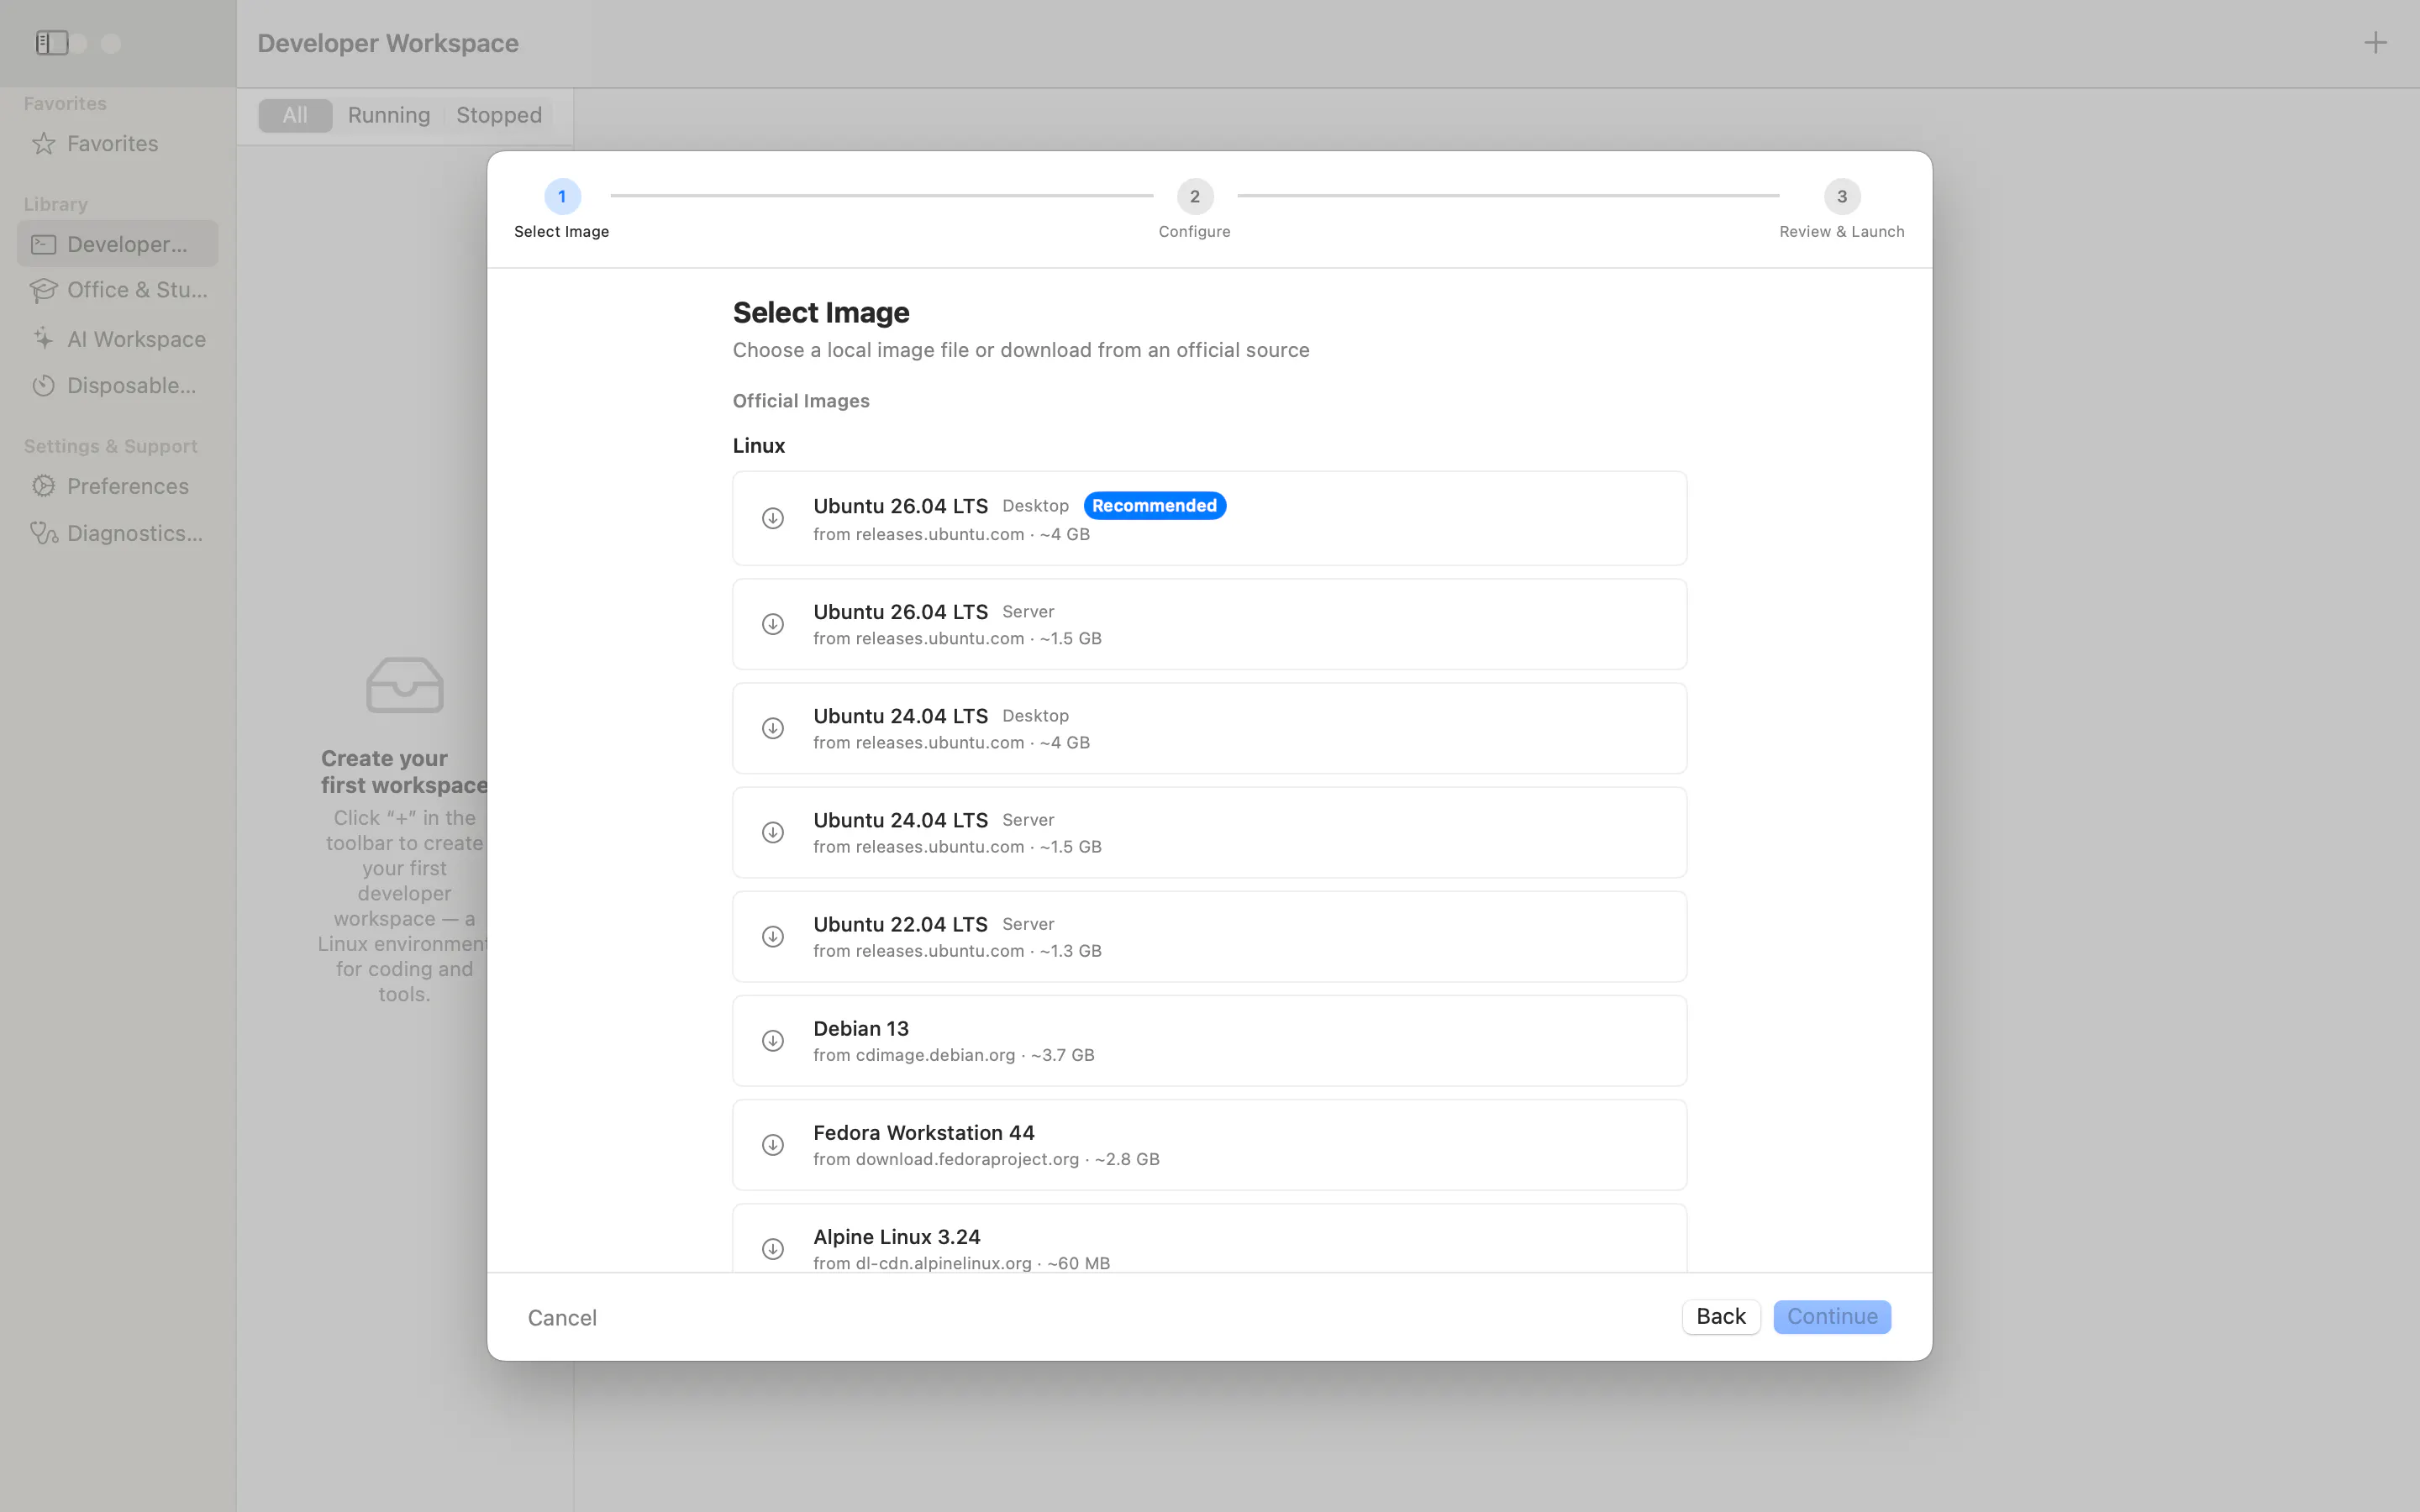The height and width of the screenshot is (1512, 2420).
Task: Click download icon for Ubuntu 26.04 LTS Server
Action: 773,624
